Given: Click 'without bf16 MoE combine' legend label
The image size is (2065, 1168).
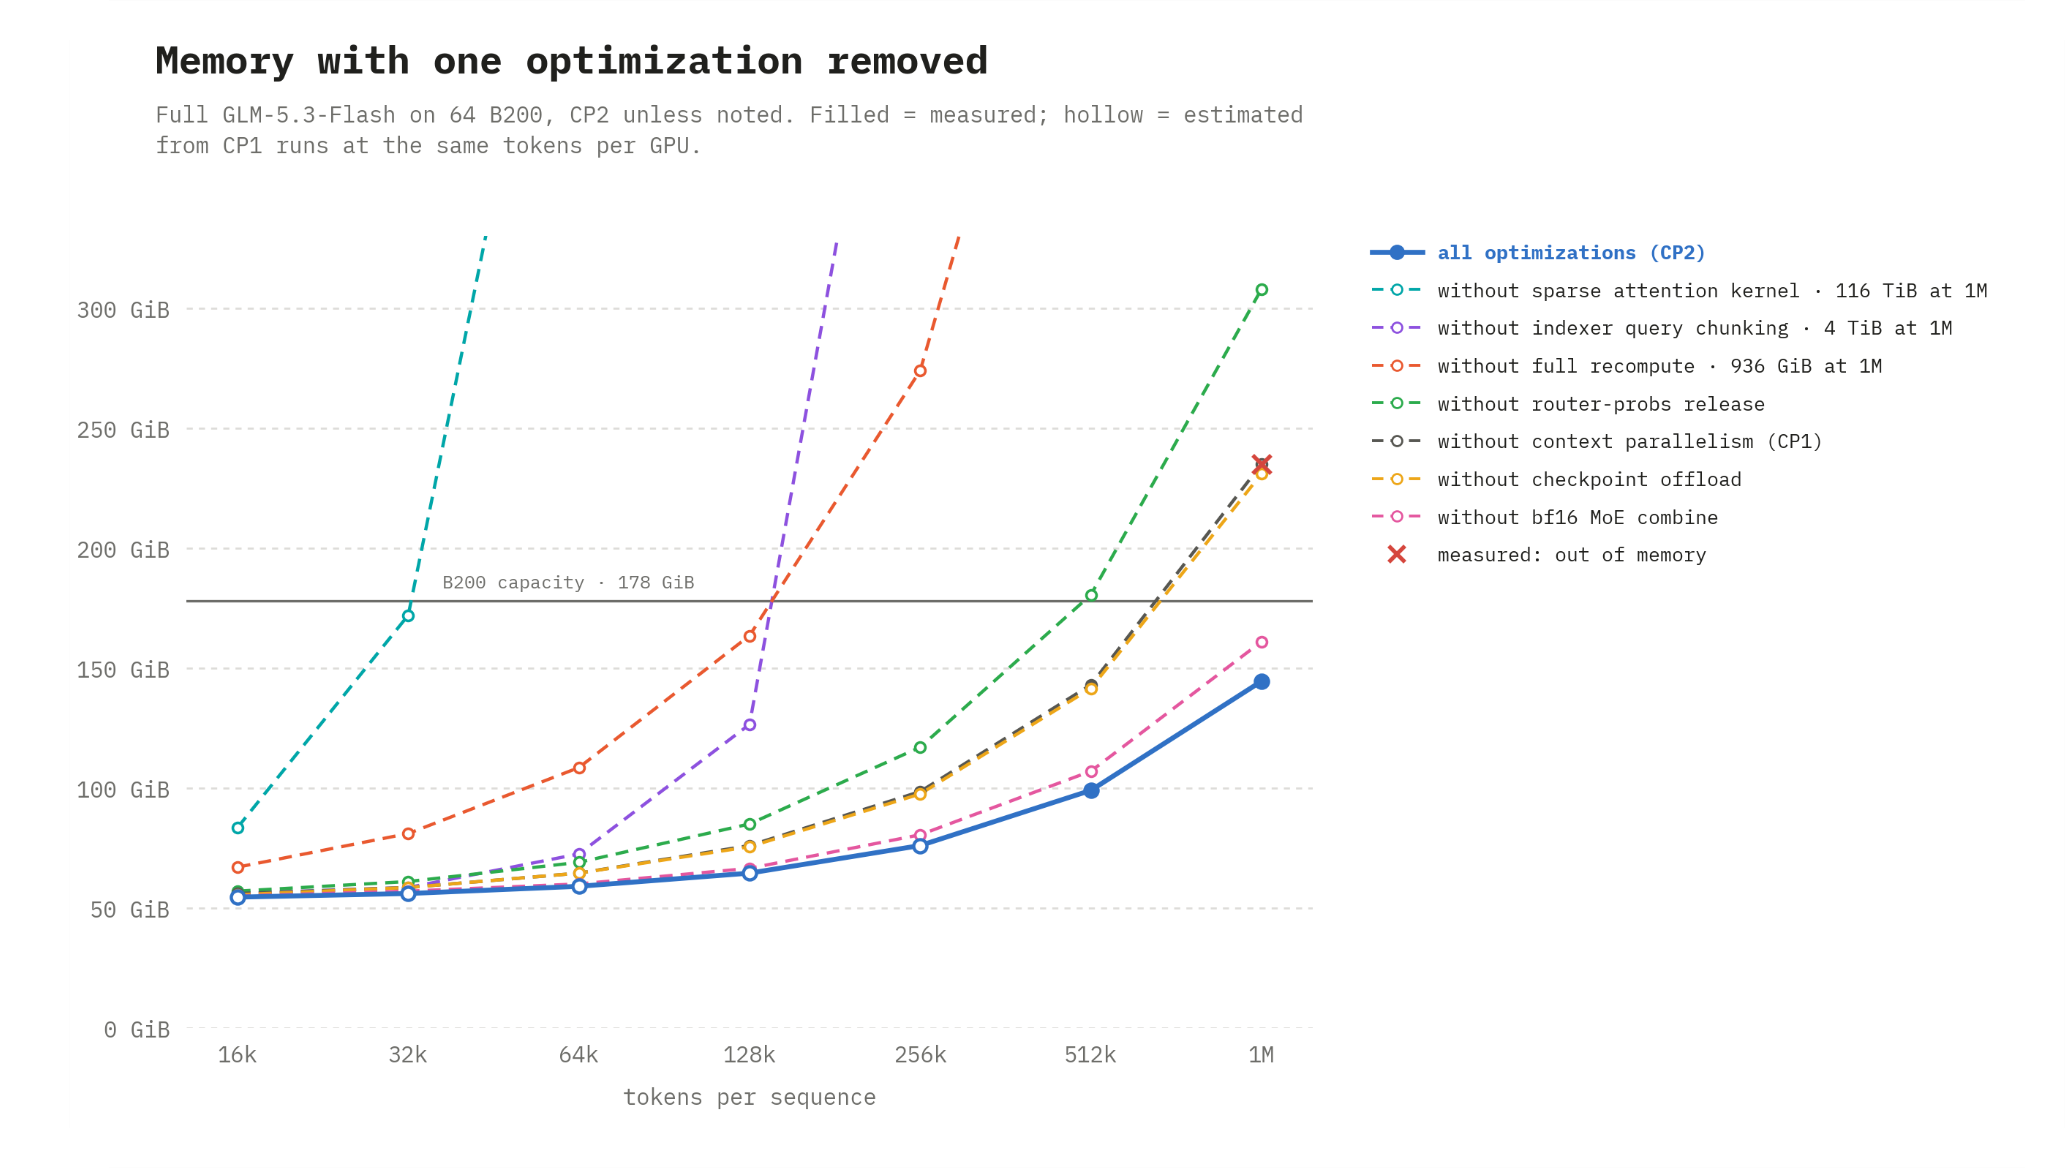Looking at the screenshot, I should (1578, 517).
